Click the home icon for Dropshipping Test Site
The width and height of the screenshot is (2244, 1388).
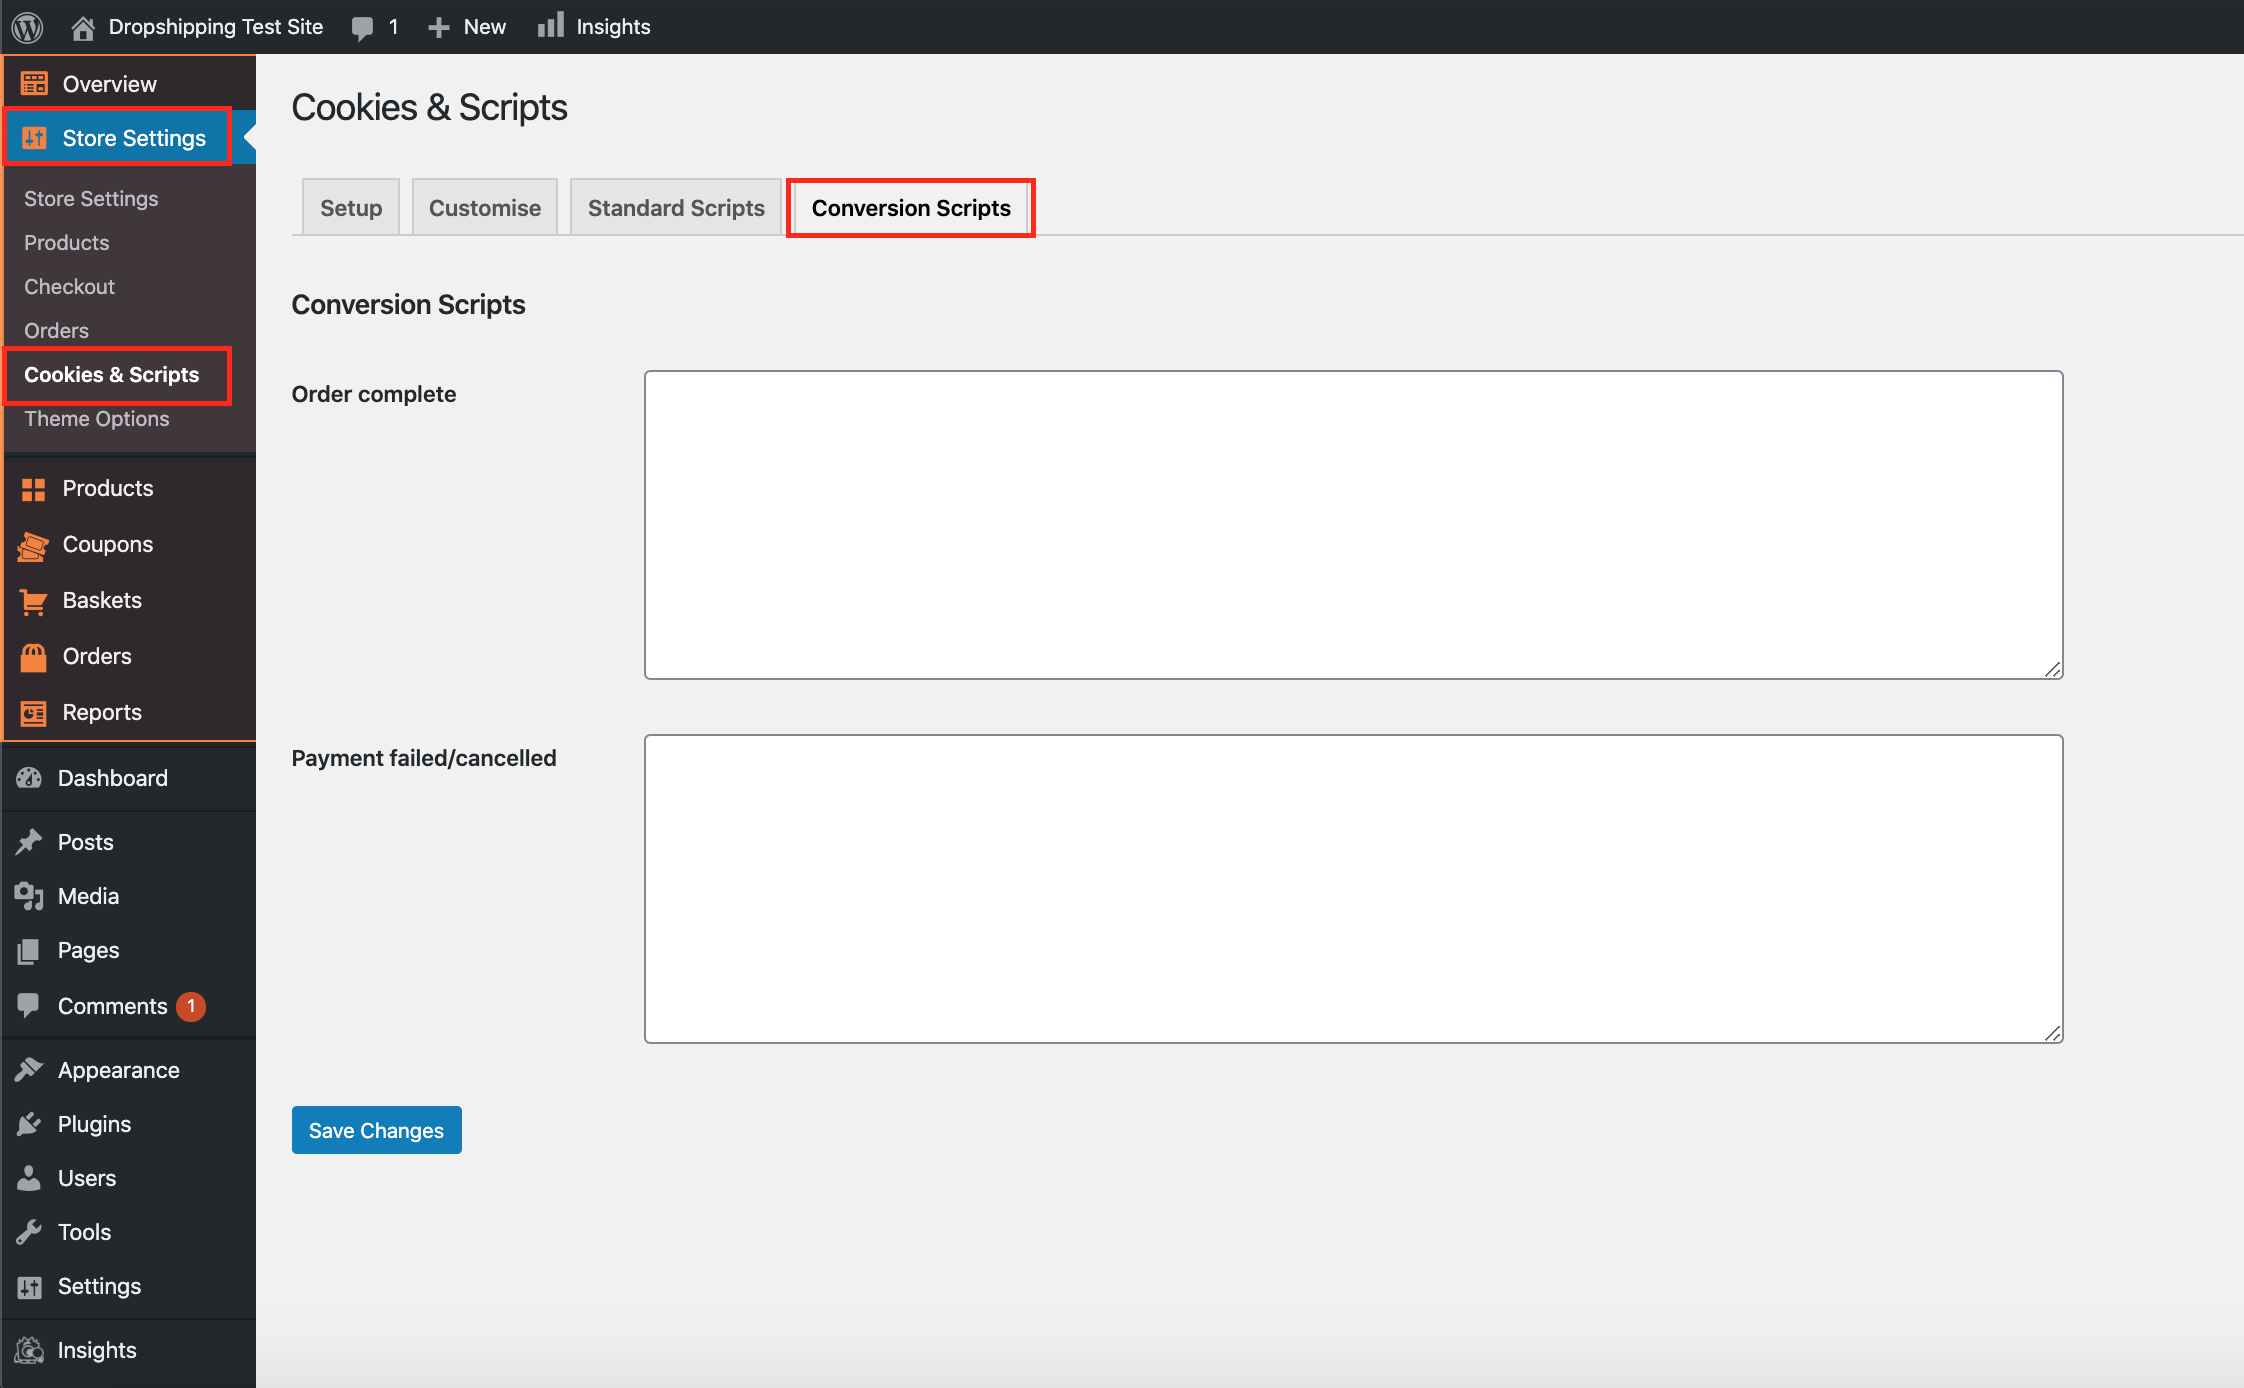[x=83, y=27]
